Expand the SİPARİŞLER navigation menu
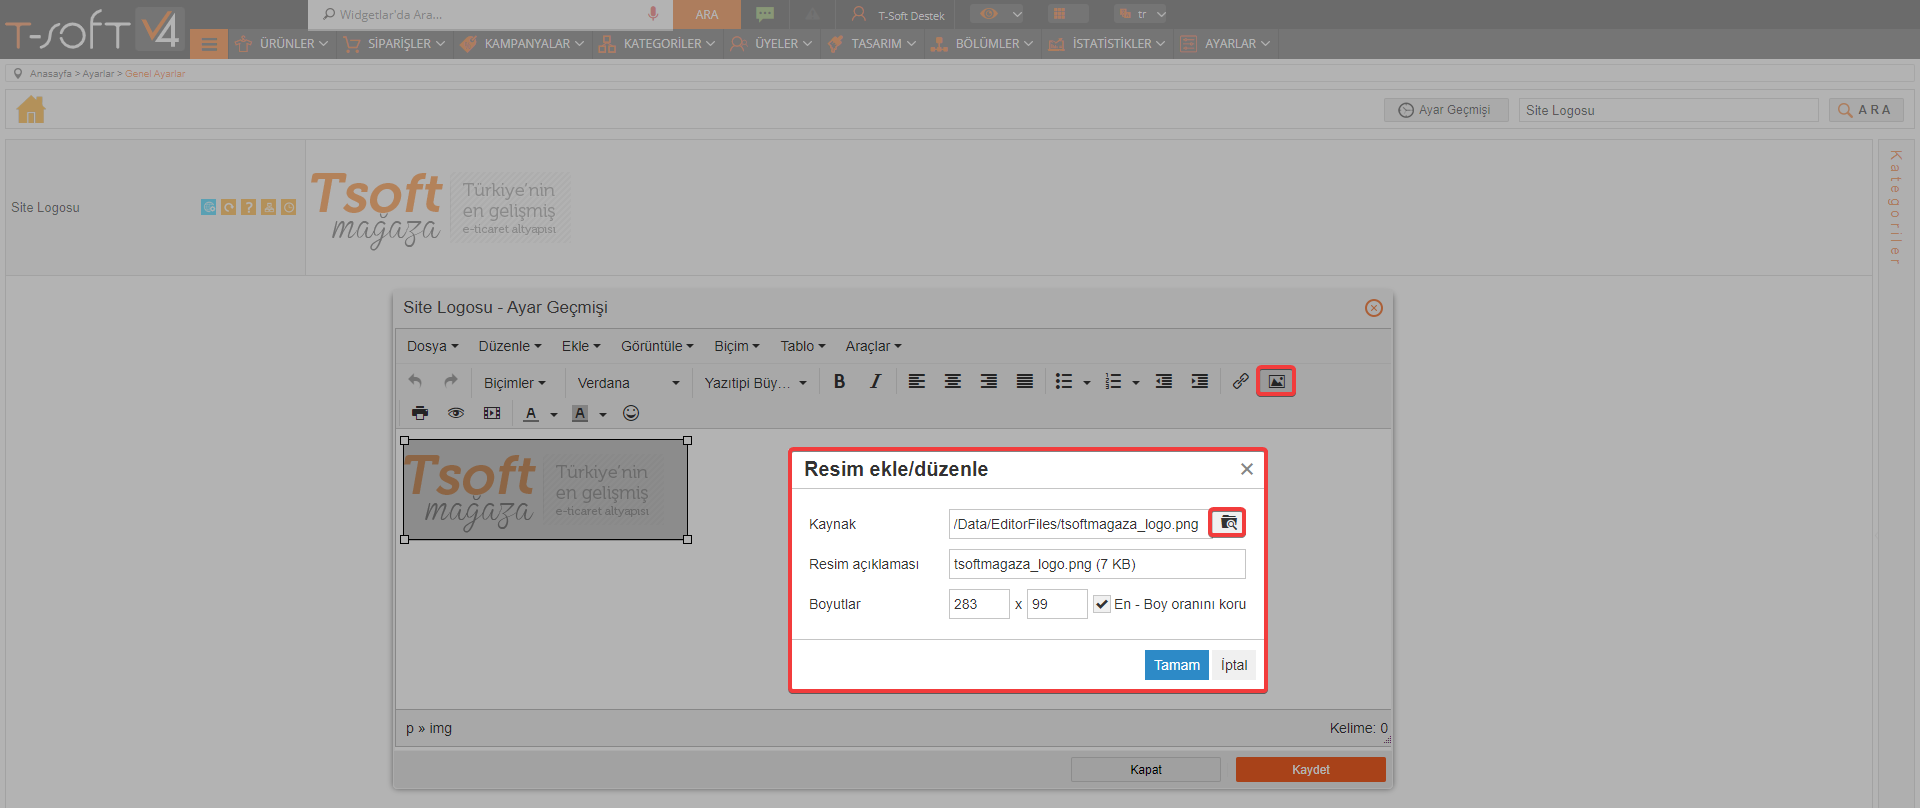Image resolution: width=1920 pixels, height=808 pixels. click(394, 44)
